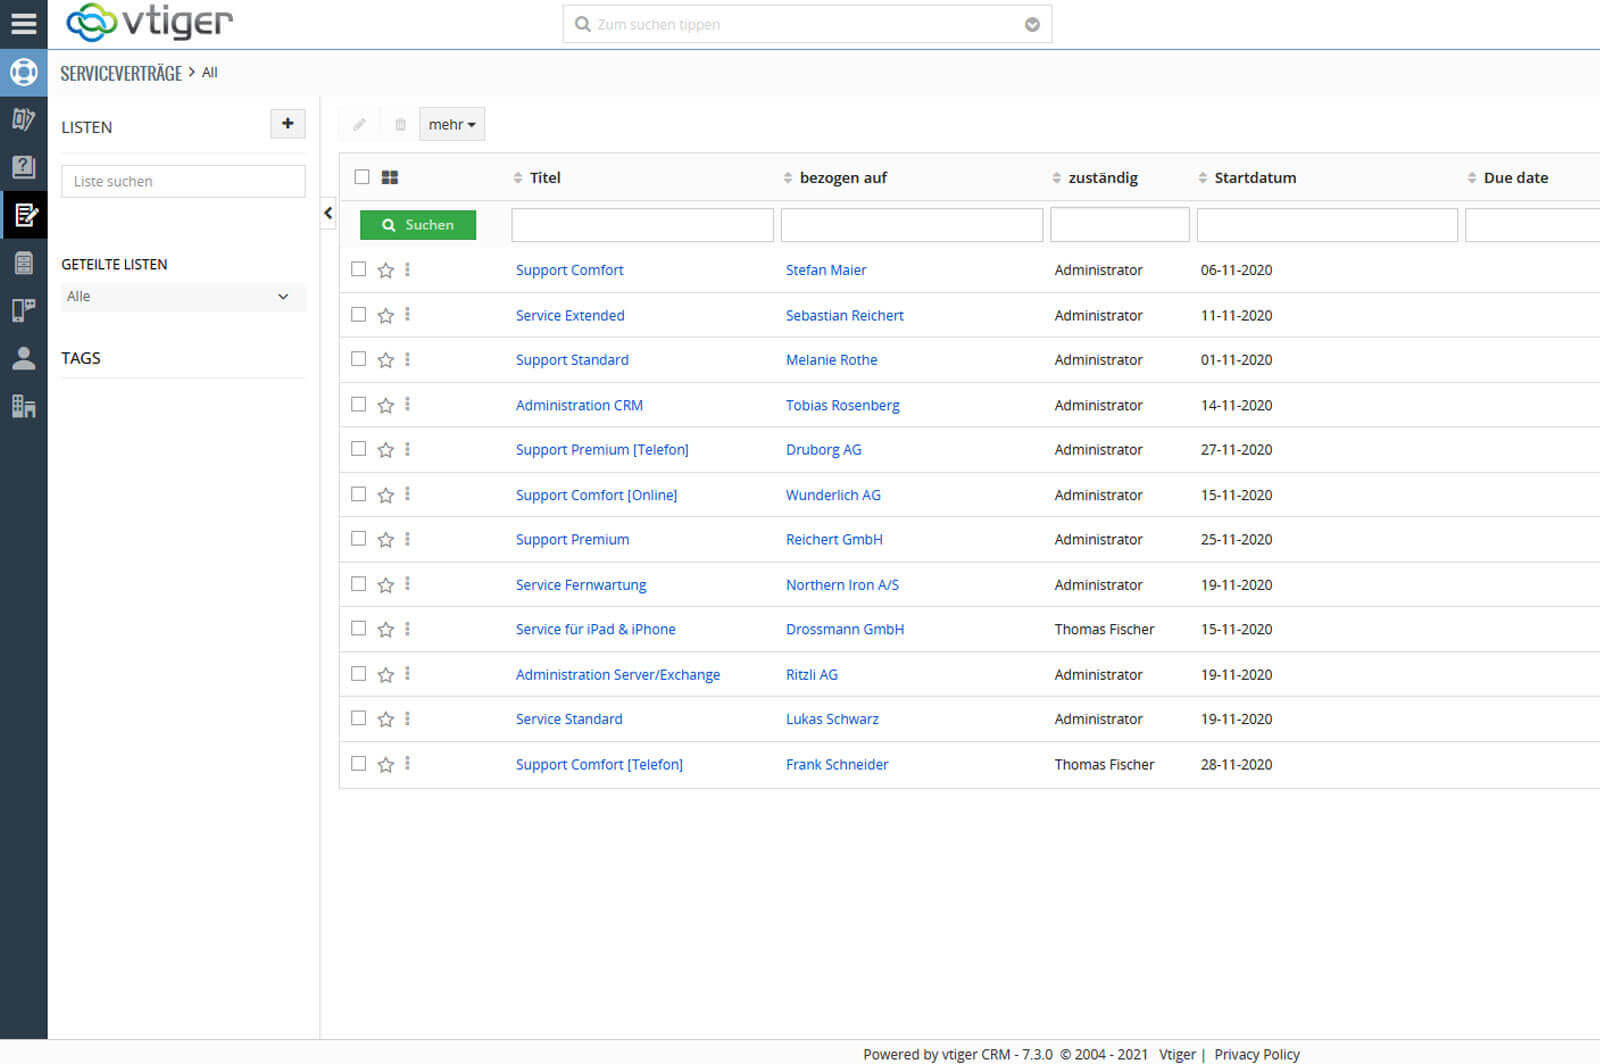Open the Druborg AG link
This screenshot has width=1600, height=1064.
click(823, 450)
